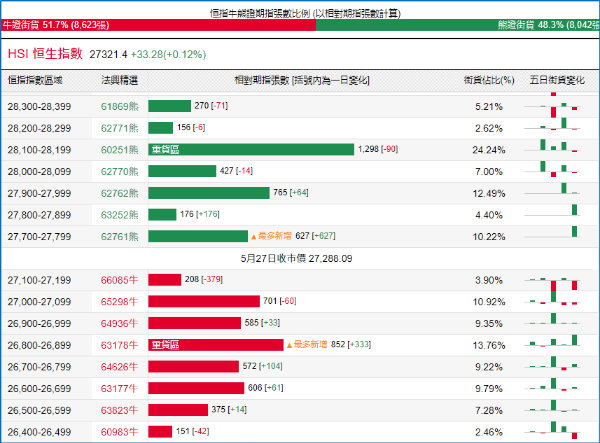Click the green bar labeled 765 [+64]
Screen dimensions: 600x443
209,193
